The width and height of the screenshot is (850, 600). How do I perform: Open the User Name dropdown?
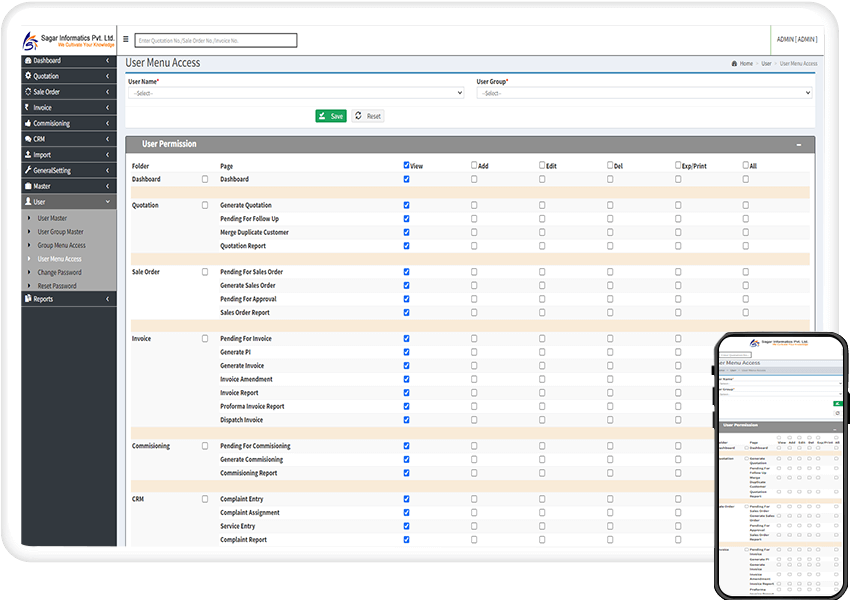click(x=296, y=93)
